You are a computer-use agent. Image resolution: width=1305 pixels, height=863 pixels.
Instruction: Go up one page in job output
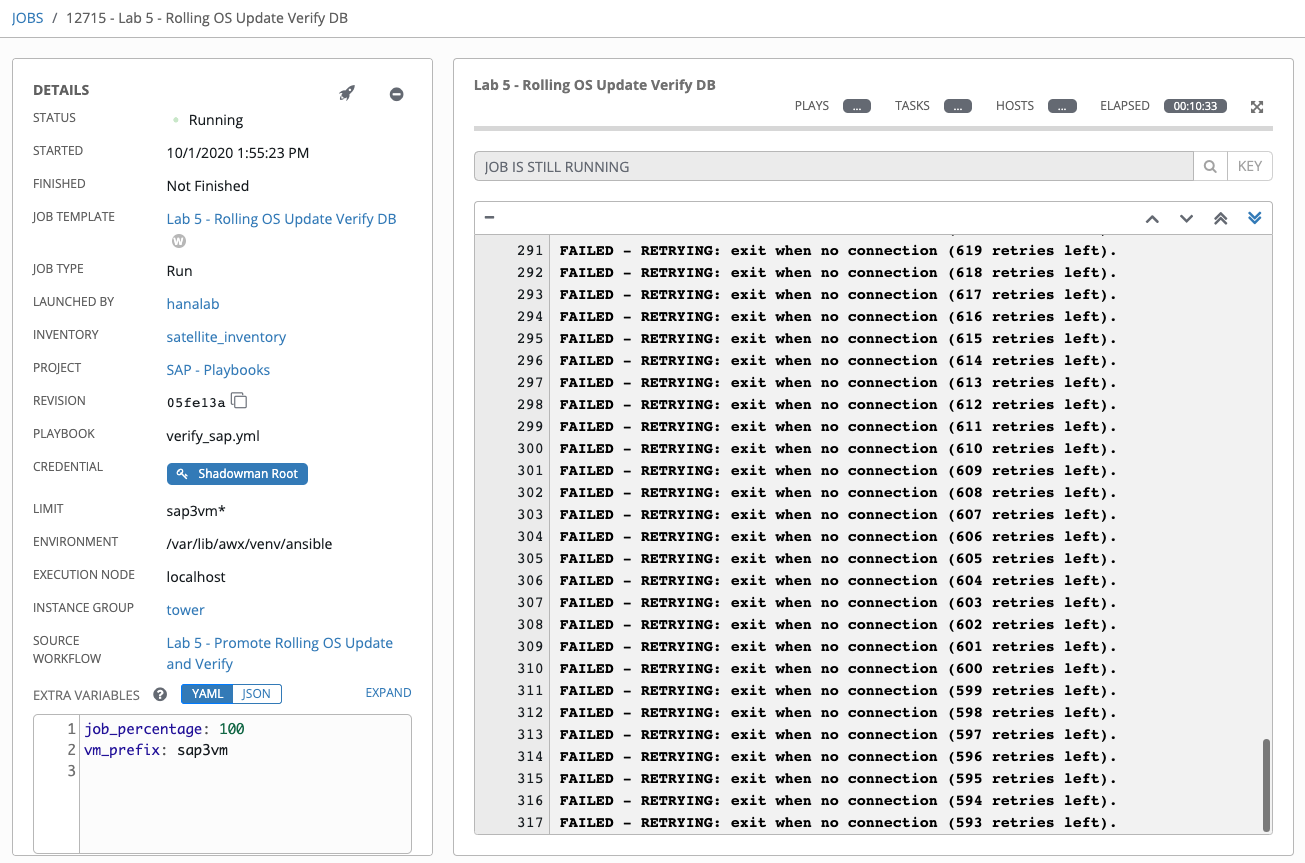coord(1152,218)
